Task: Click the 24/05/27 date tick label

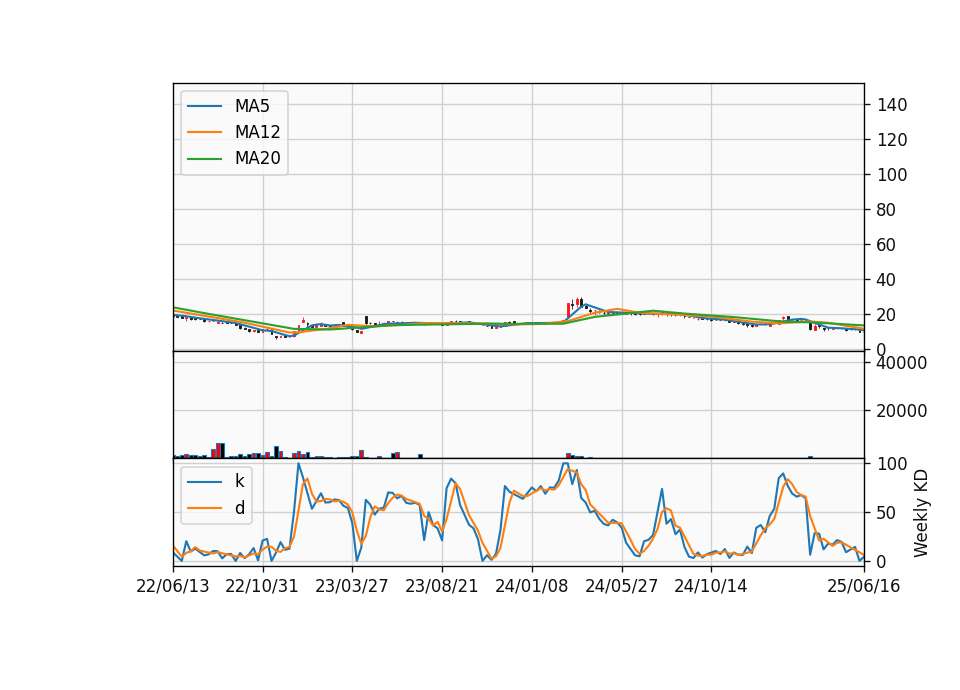Action: [x=621, y=586]
